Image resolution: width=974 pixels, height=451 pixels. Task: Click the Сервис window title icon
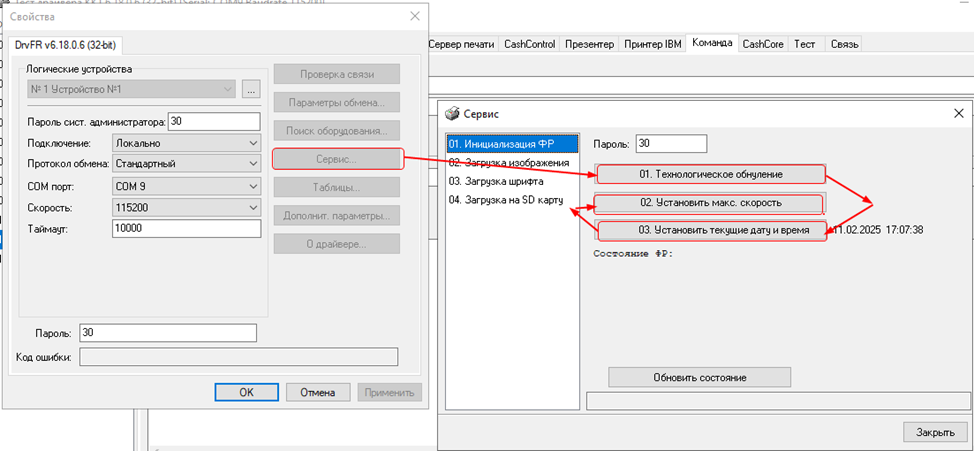[453, 114]
